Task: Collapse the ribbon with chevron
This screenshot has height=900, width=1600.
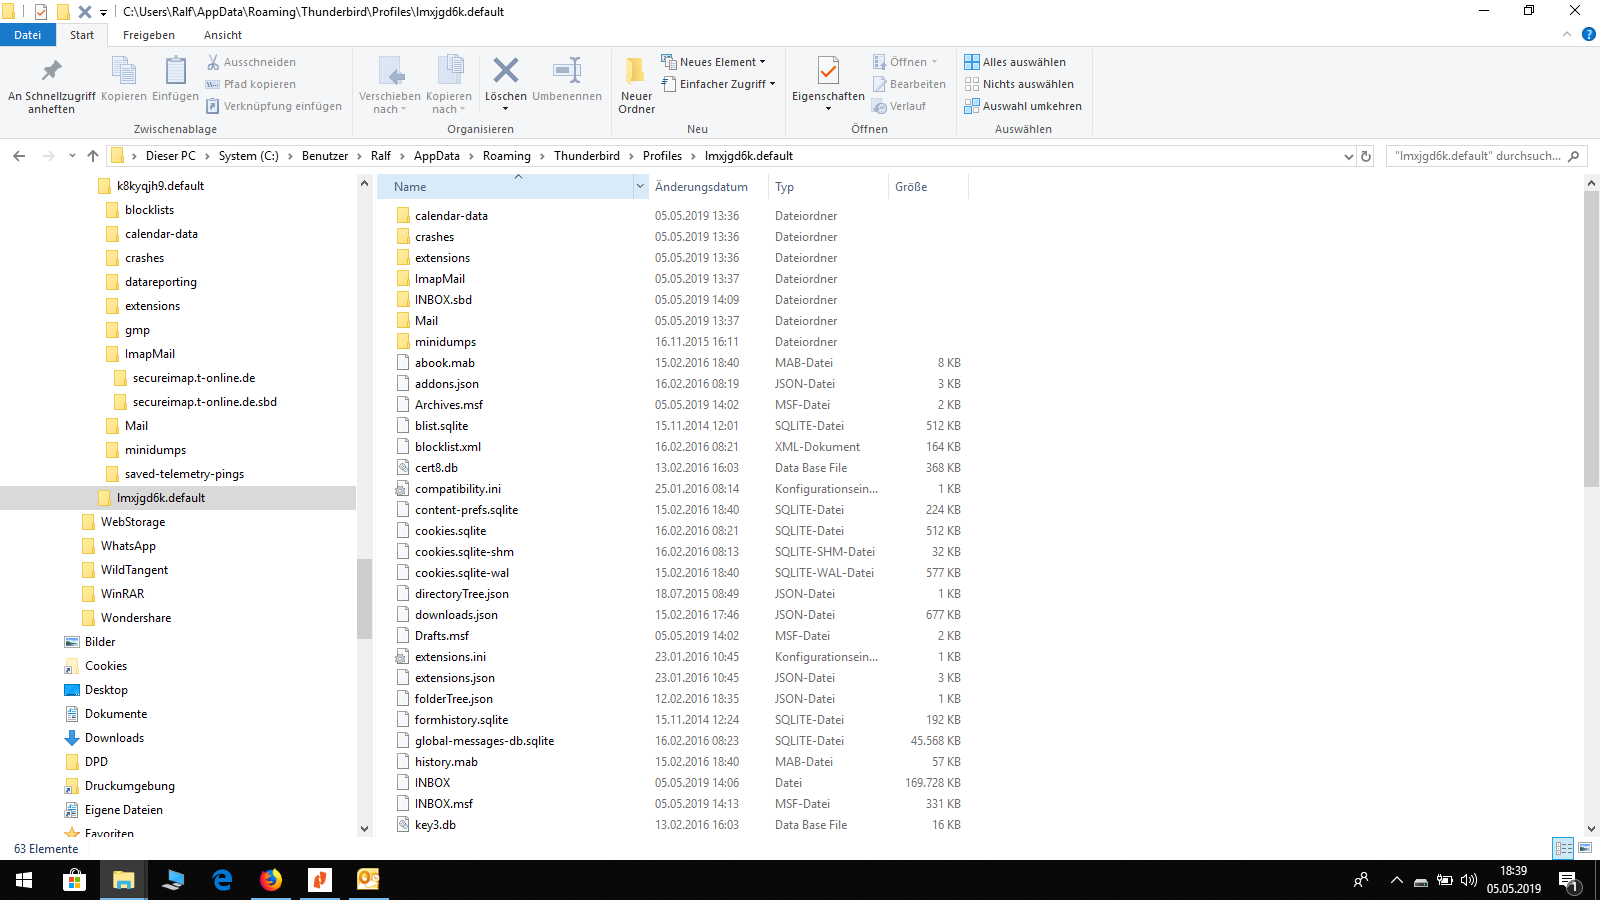Action: 1567,34
